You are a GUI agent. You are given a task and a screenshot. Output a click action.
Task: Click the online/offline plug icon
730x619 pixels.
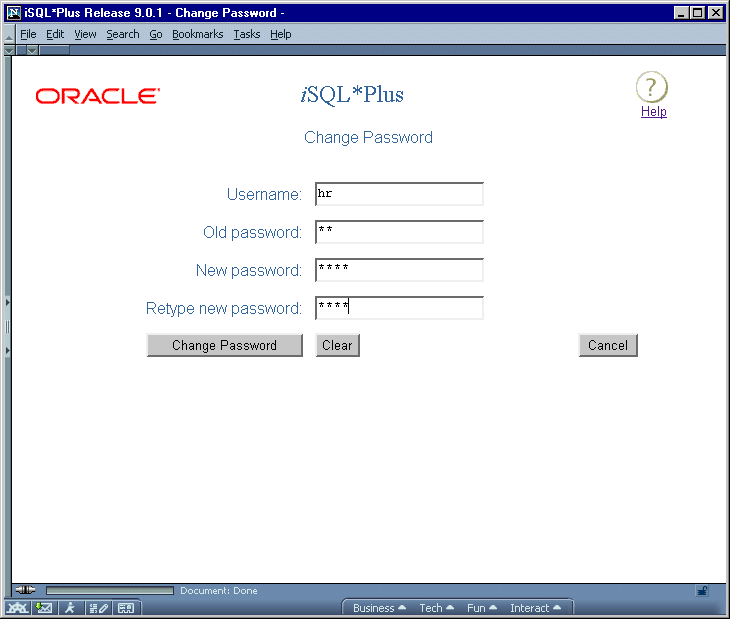pos(25,590)
